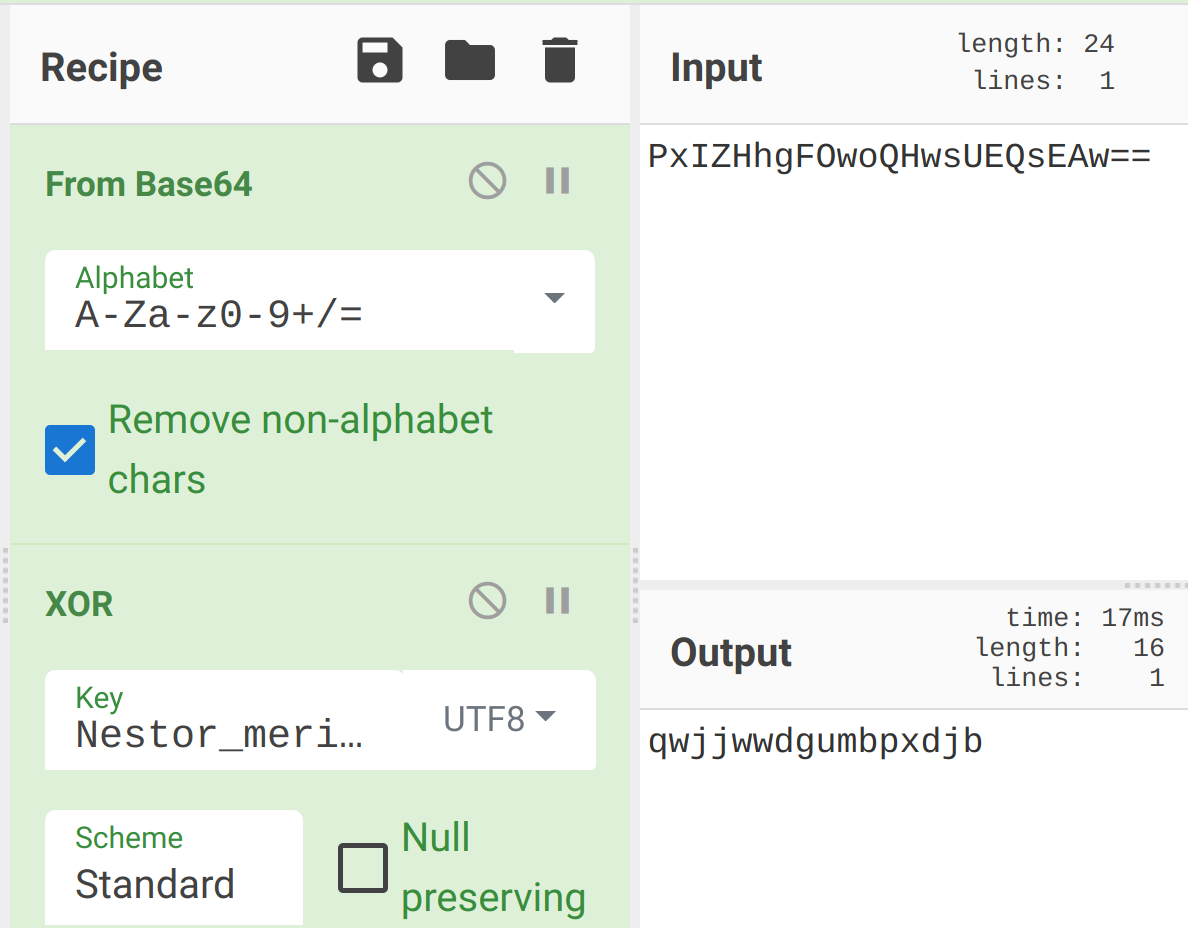Enable the Null preserving checkbox
Image resolution: width=1188 pixels, height=928 pixels.
[363, 867]
